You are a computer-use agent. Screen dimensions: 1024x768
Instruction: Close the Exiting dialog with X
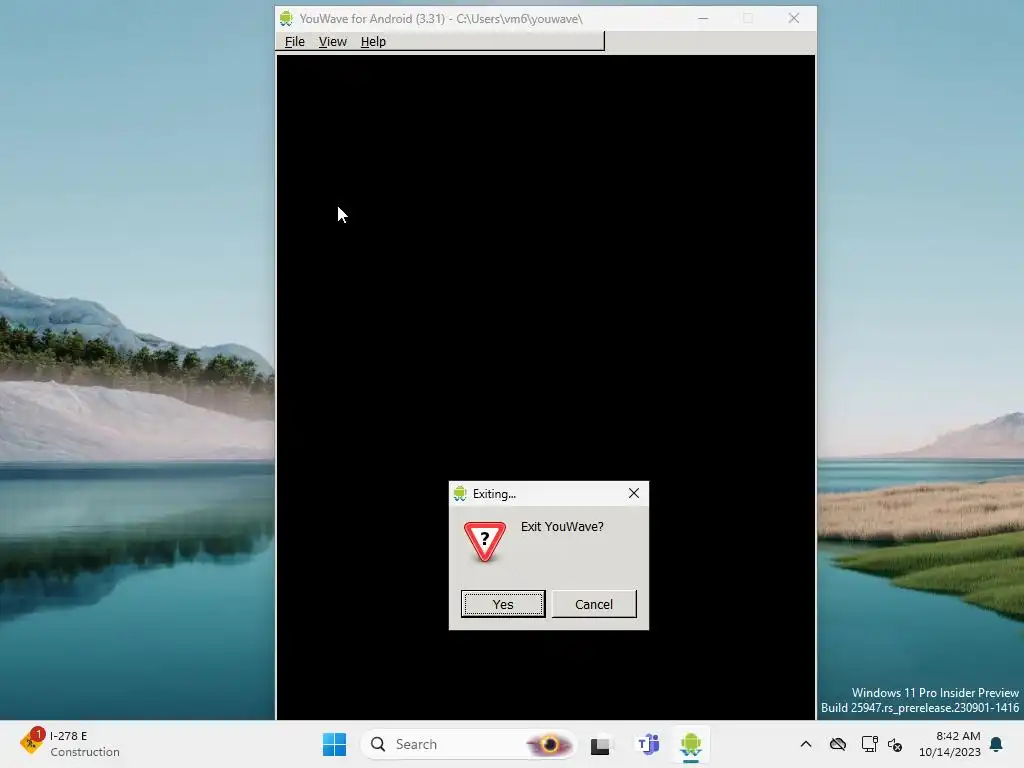pyautogui.click(x=633, y=493)
